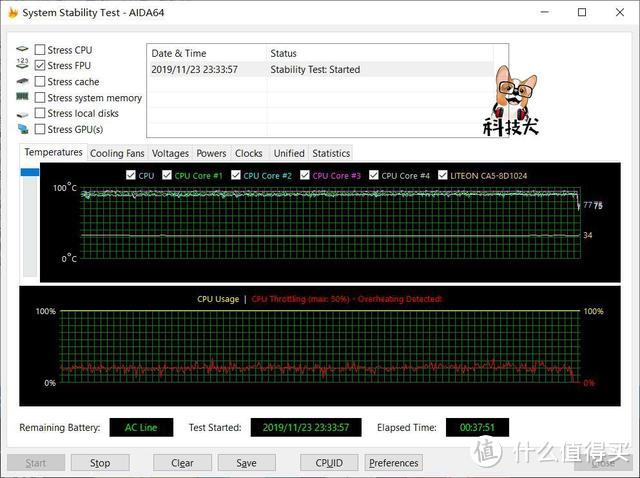Click the monitor icon beside Stress GPU(s)
640x478 pixels.
23,129
